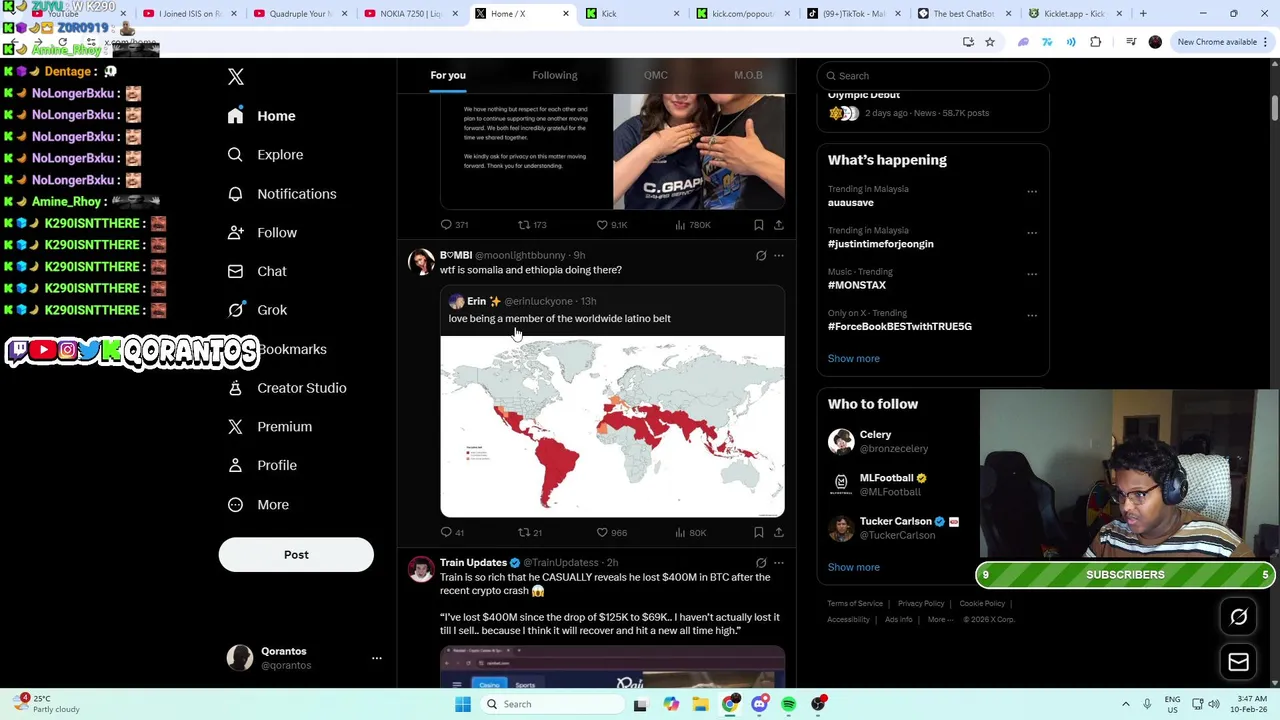Open Grok explain on the B♡MBI post
Viewport: 1280px width, 720px height.
point(761,256)
